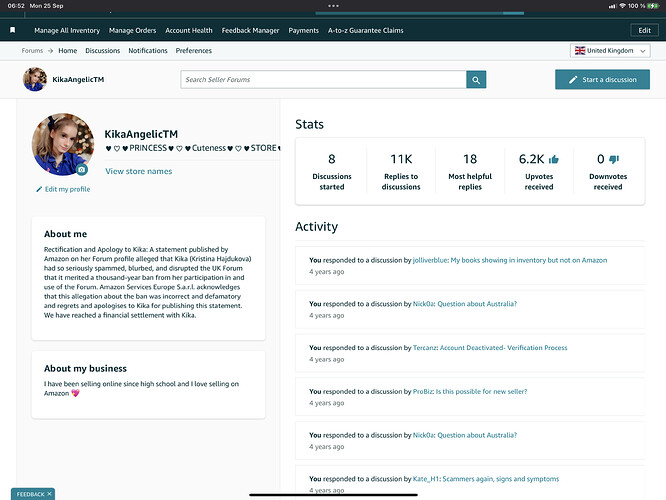Viewport: 666px width, 500px height.
Task: Open Manage Orders menu
Action: (133, 31)
